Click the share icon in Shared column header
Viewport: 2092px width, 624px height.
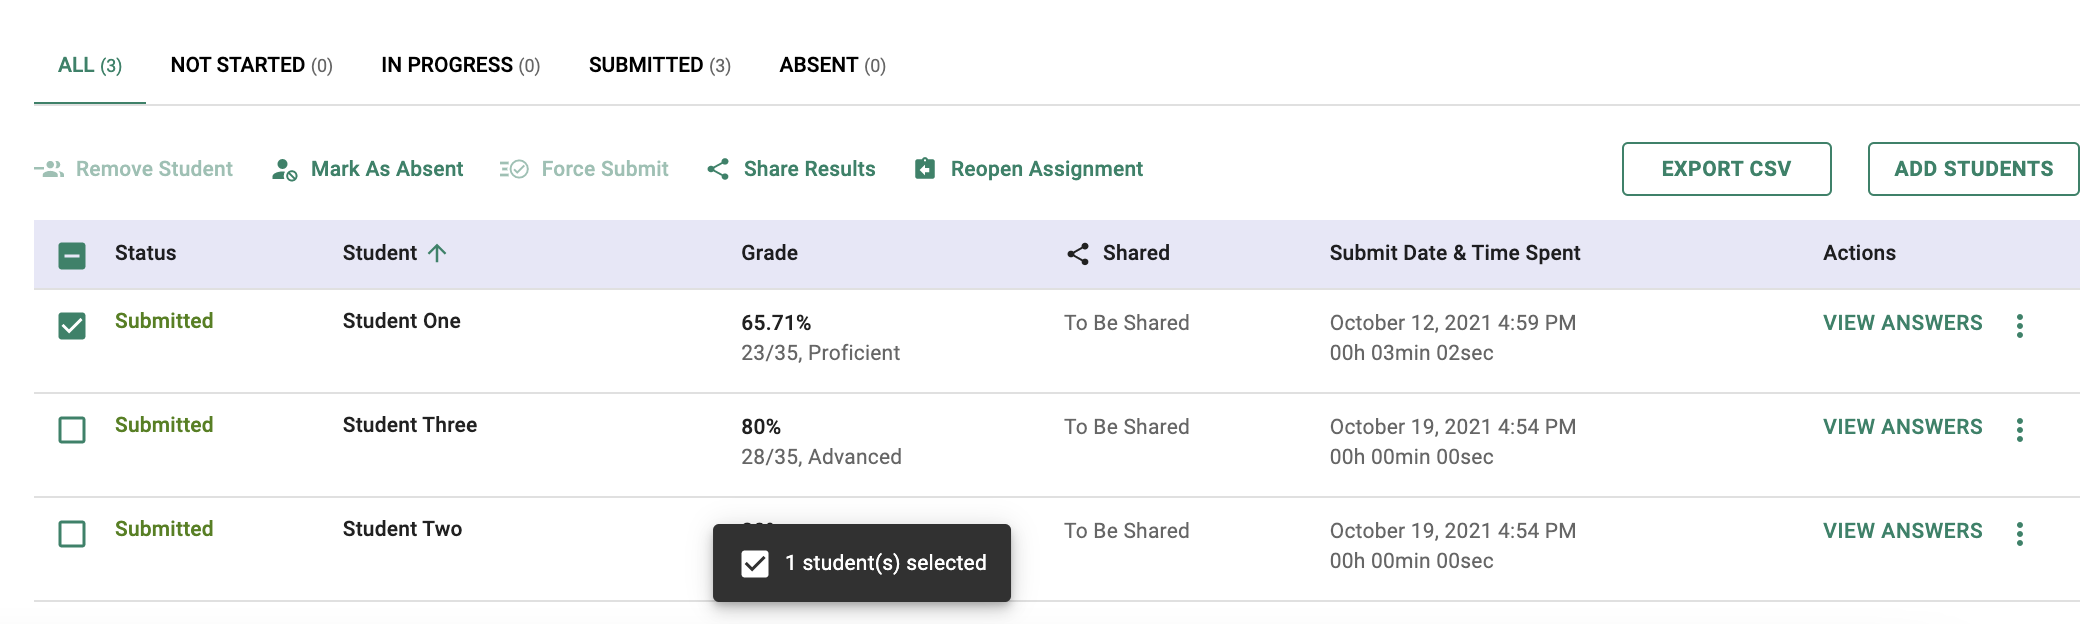click(x=1077, y=254)
